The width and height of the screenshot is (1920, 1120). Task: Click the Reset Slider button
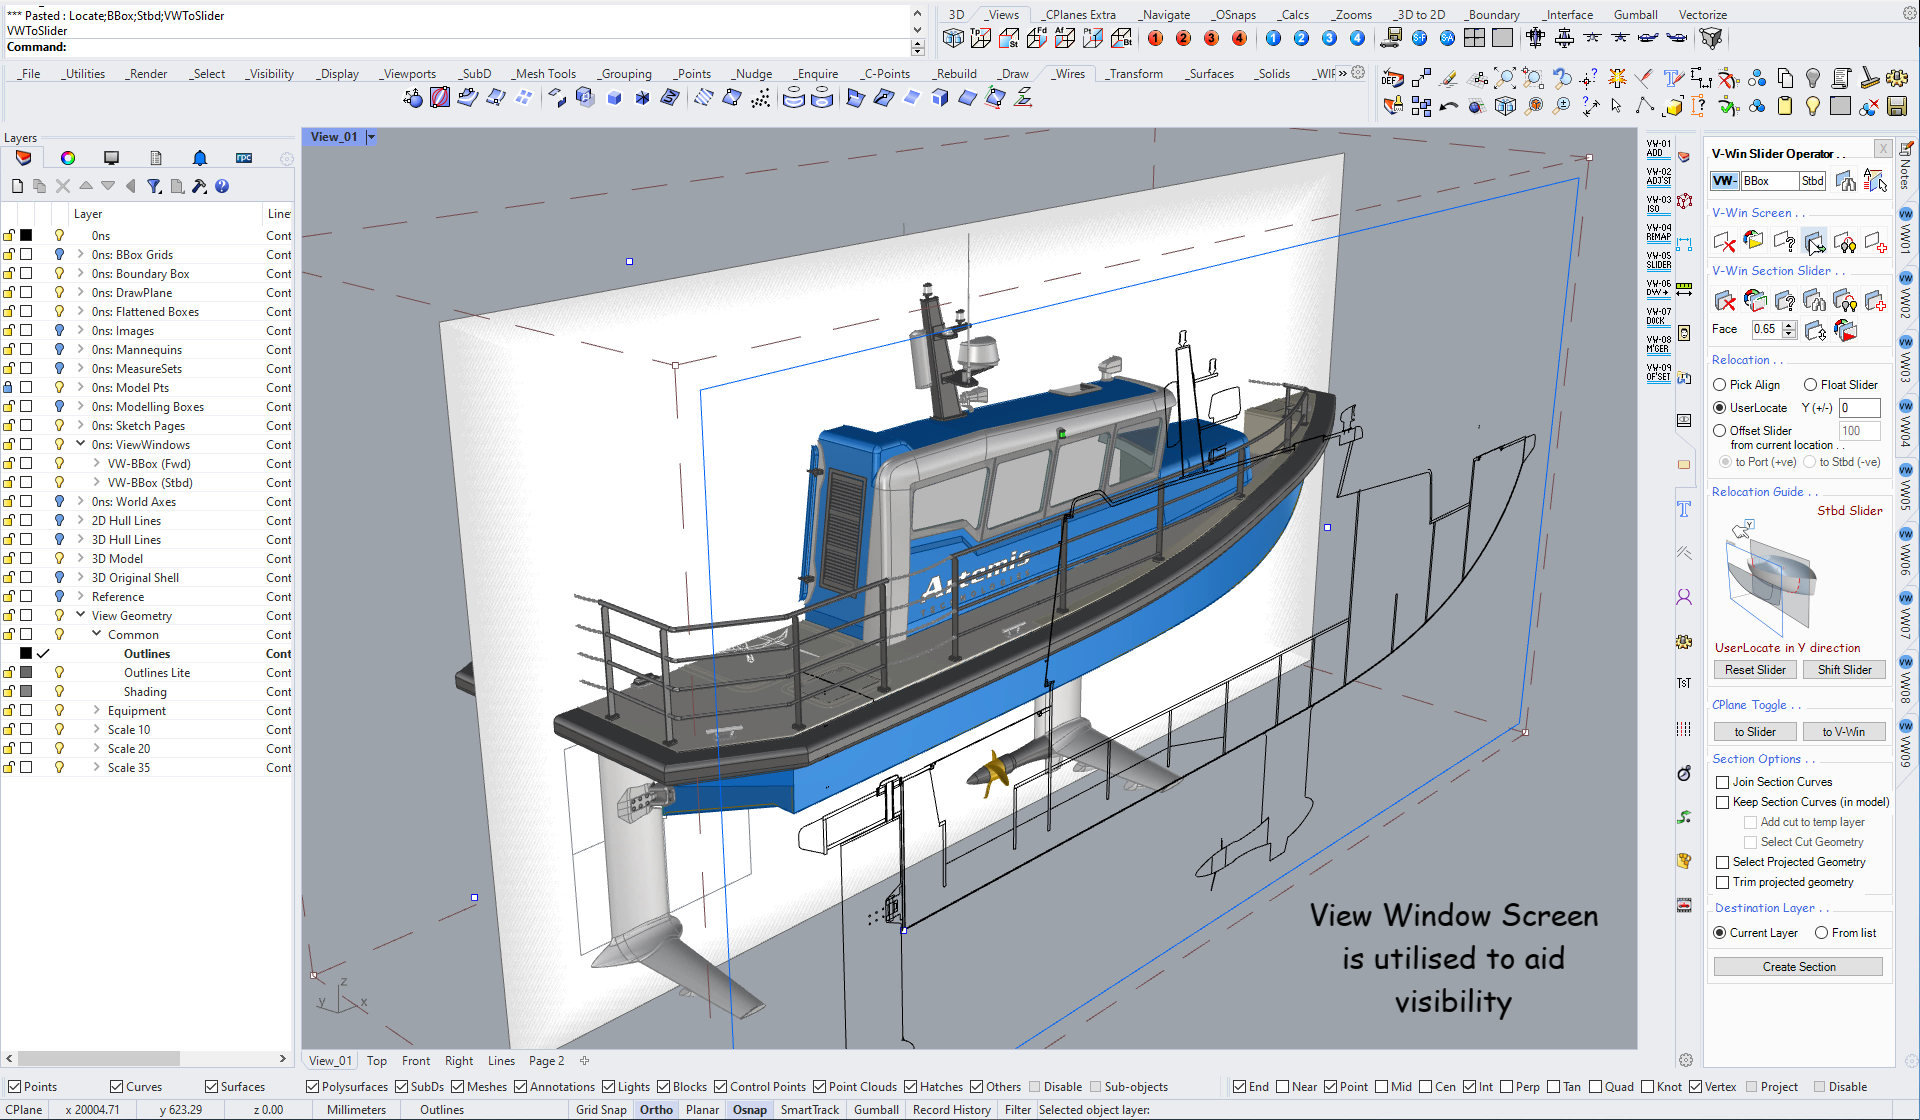click(1755, 670)
